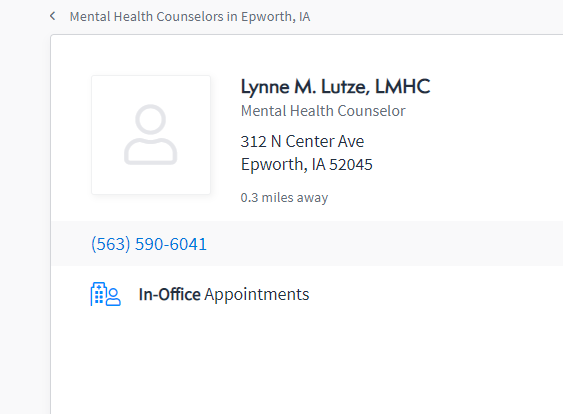Screen dimensions: 563x414
Task: Click the person portion of appointments icon
Action: tap(113, 297)
